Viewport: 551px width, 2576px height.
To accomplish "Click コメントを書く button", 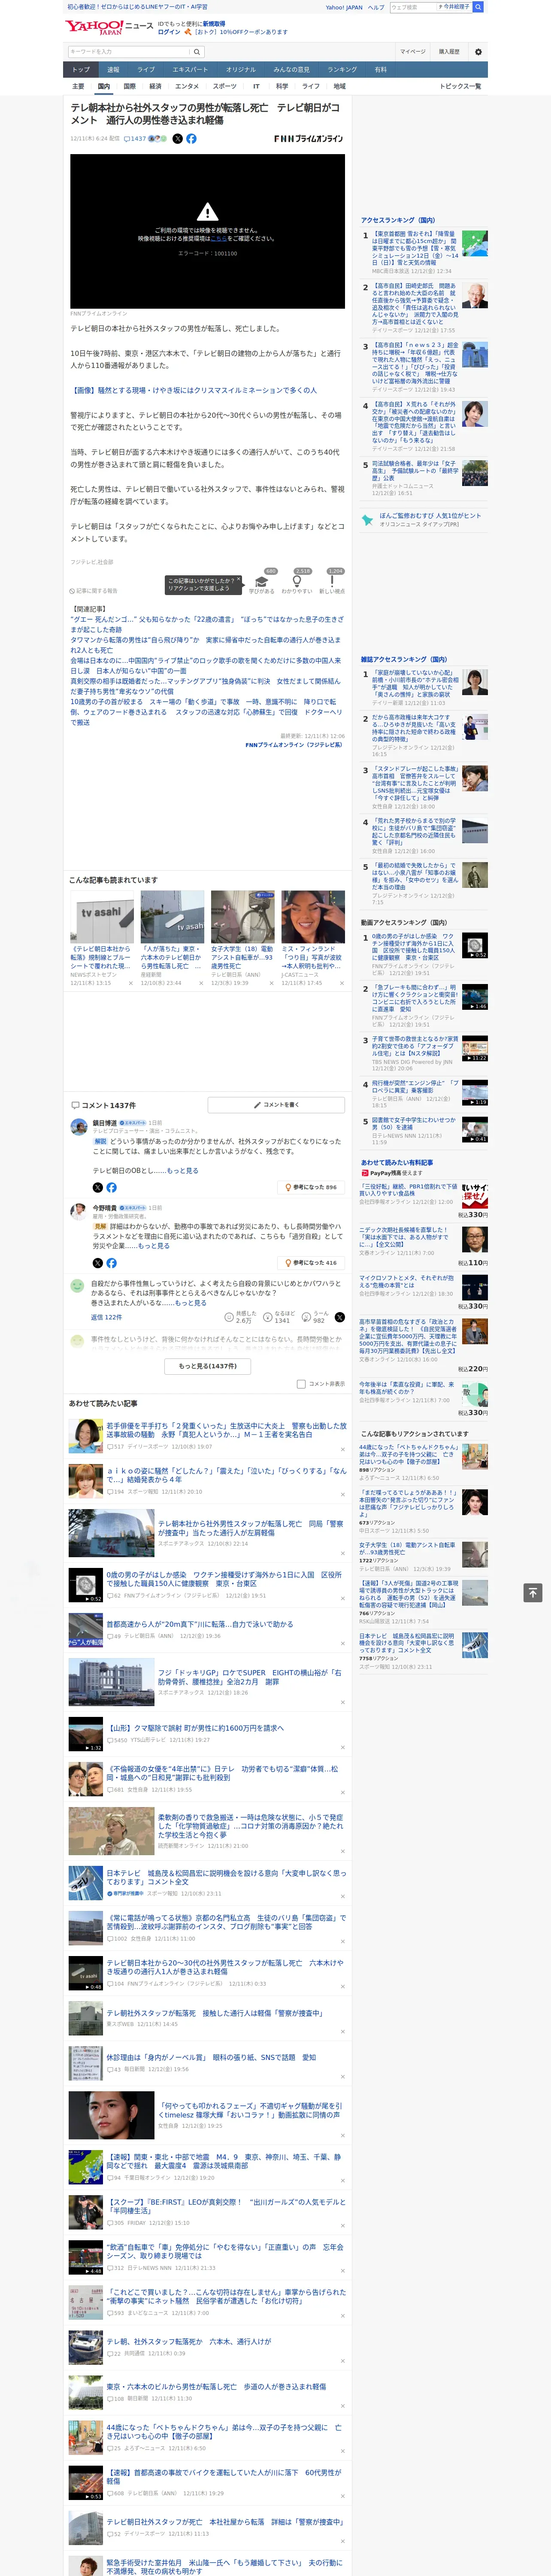I will pos(276,1105).
